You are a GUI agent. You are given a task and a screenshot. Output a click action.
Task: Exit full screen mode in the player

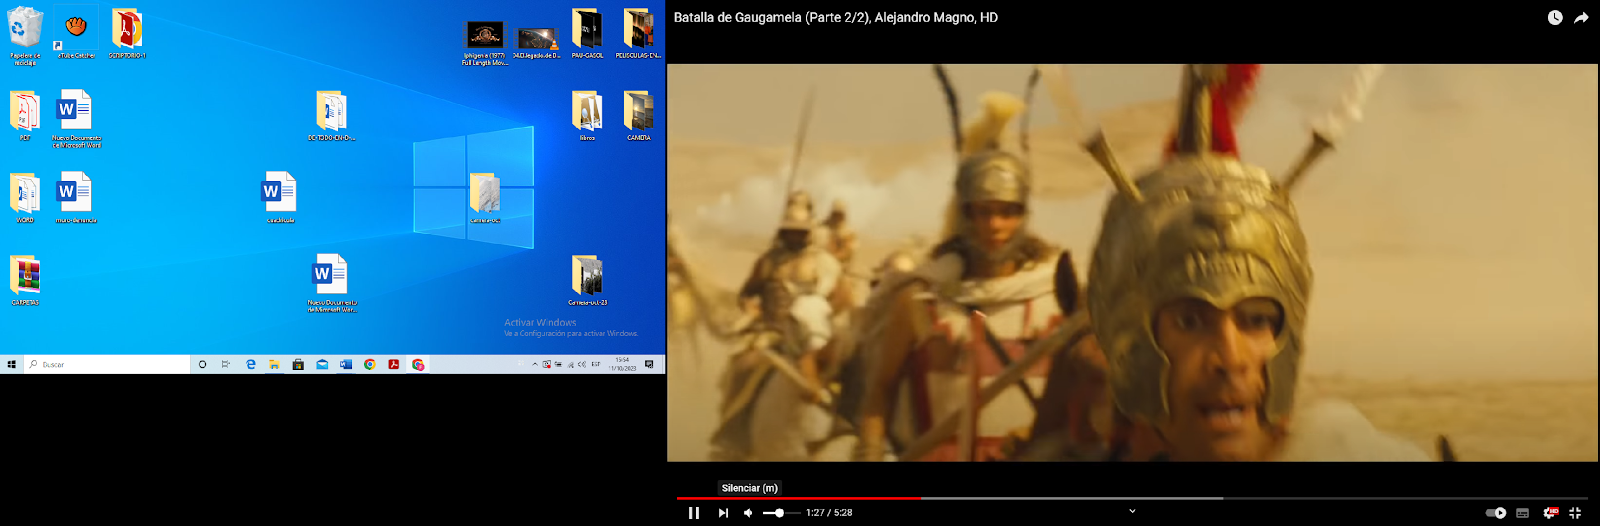pyautogui.click(x=1575, y=513)
